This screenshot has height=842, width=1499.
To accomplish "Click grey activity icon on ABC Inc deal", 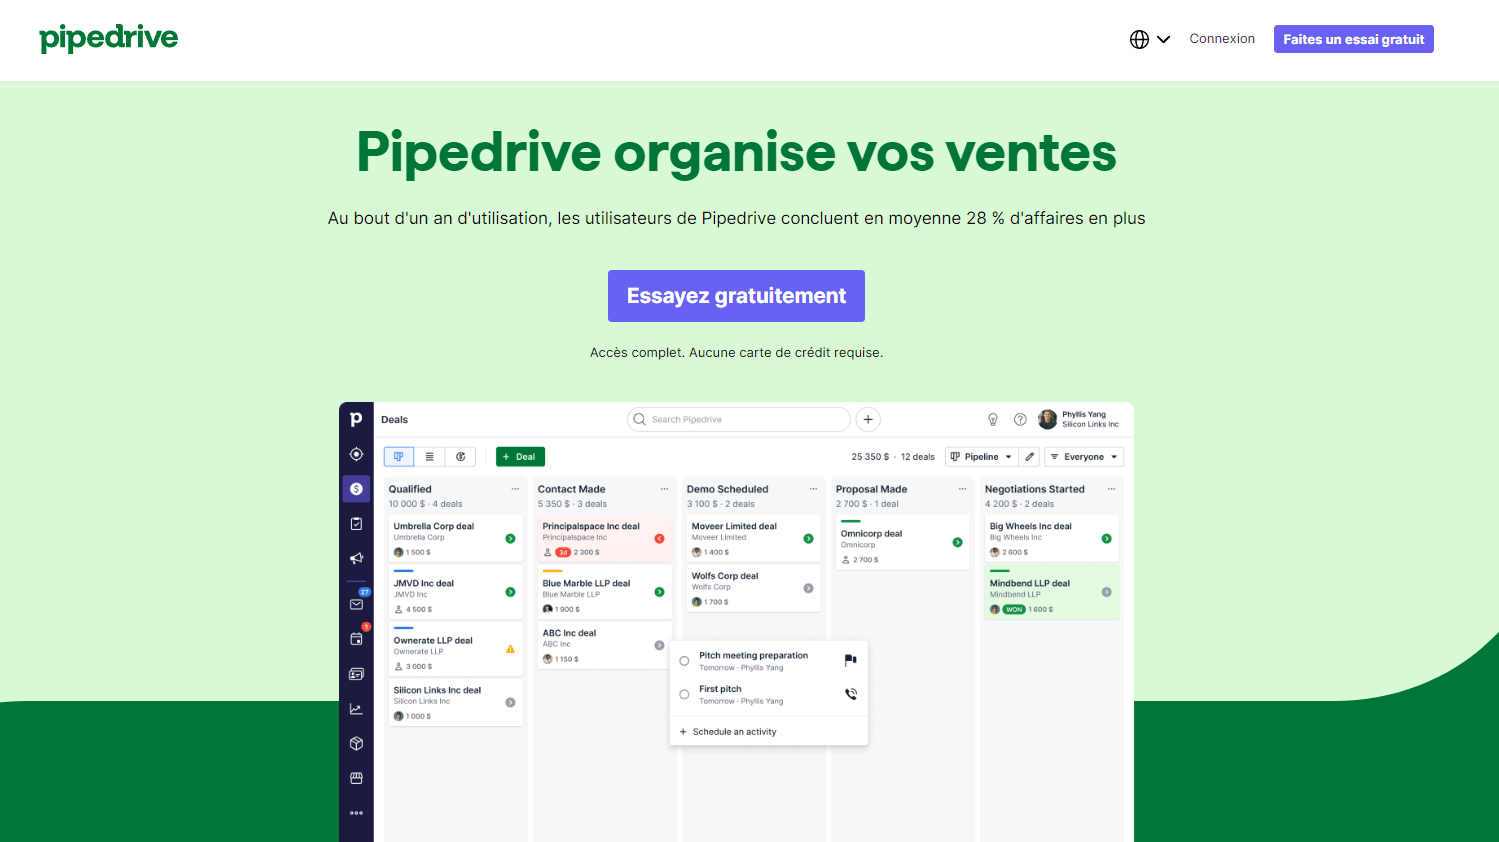I will 659,645.
